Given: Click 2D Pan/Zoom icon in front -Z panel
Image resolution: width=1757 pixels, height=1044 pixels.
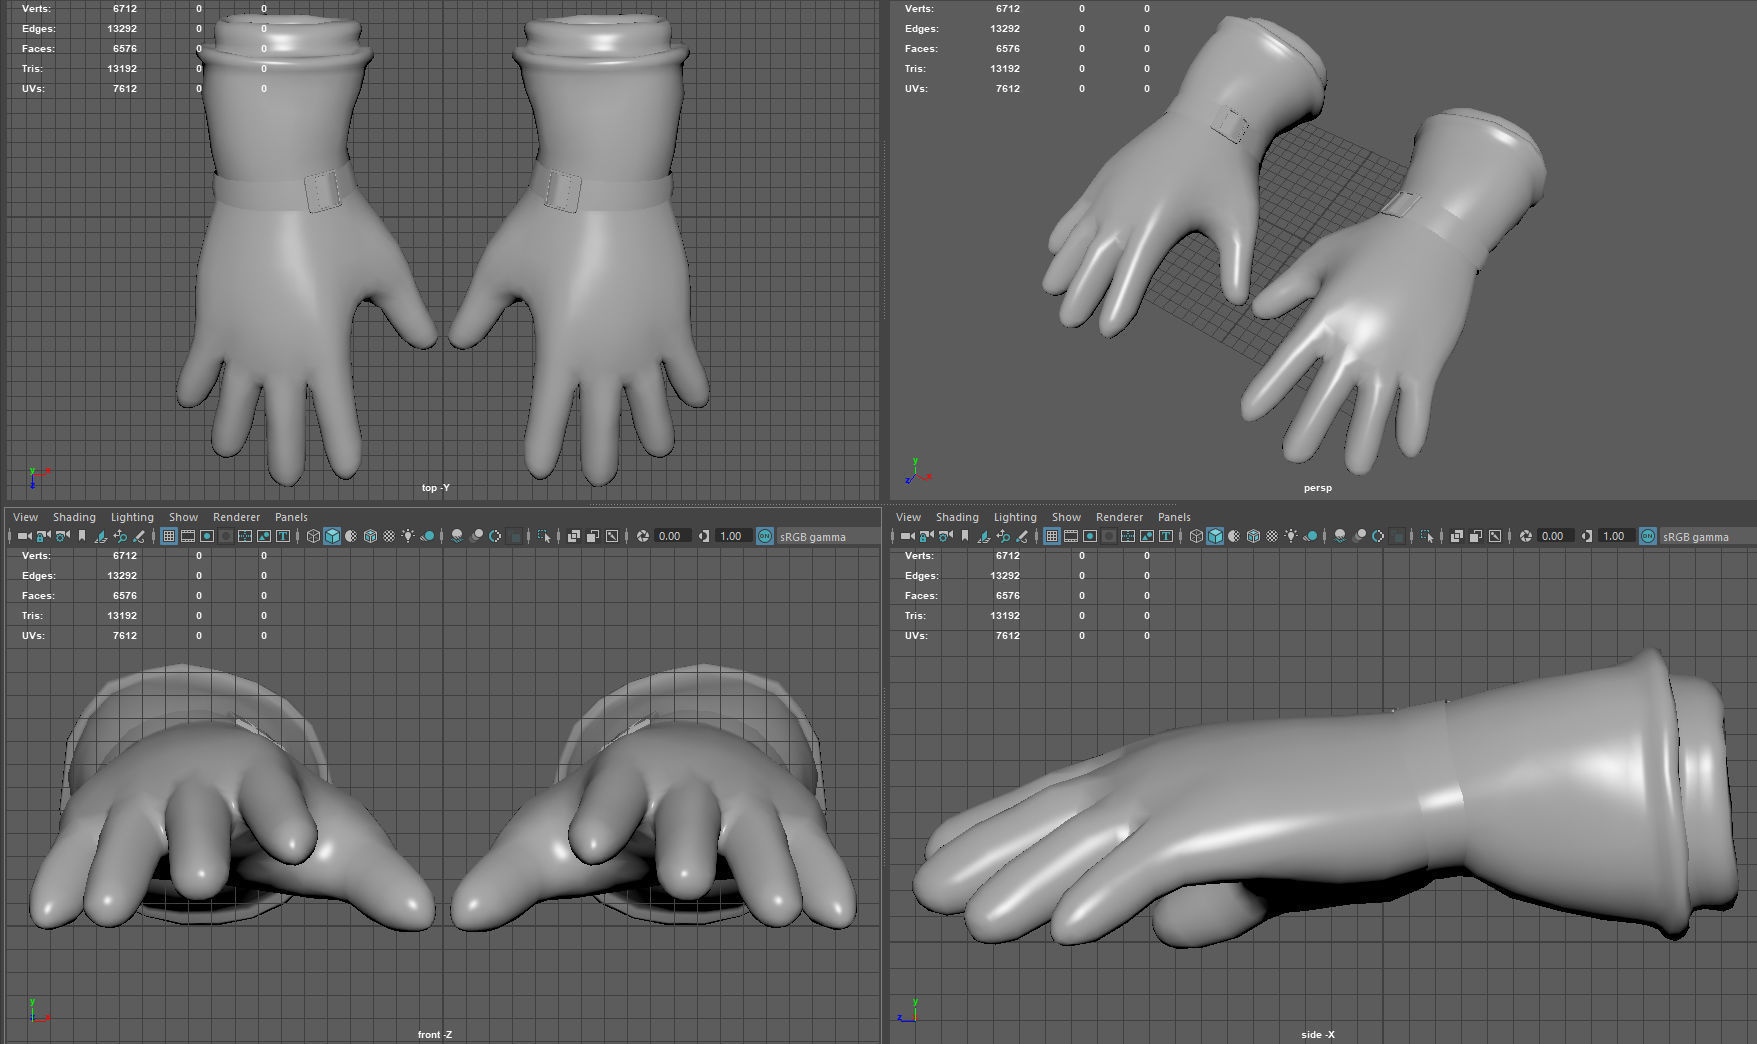Looking at the screenshot, I should click(120, 536).
